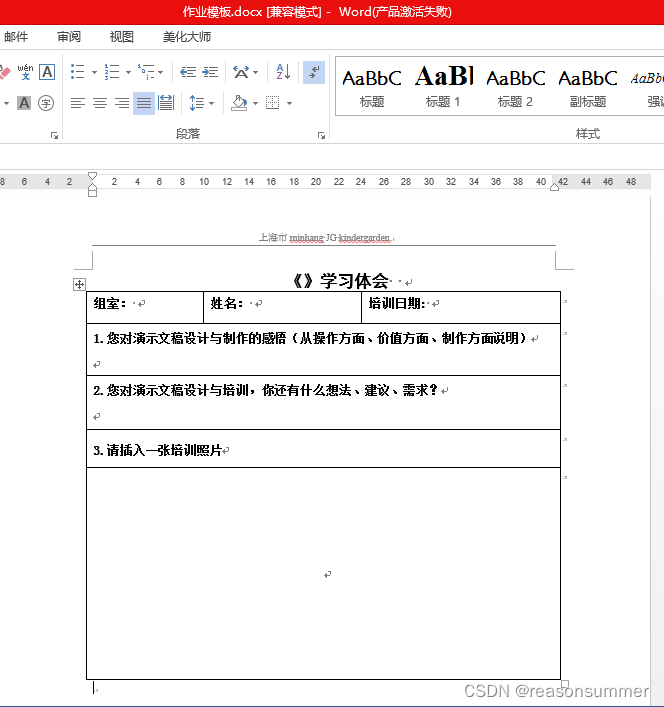The image size is (664, 707).
Task: Click the Phonetic Guide wén icon
Action: click(25, 72)
